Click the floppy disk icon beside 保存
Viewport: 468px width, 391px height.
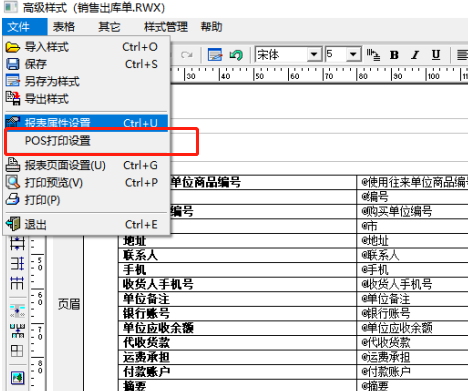(13, 64)
